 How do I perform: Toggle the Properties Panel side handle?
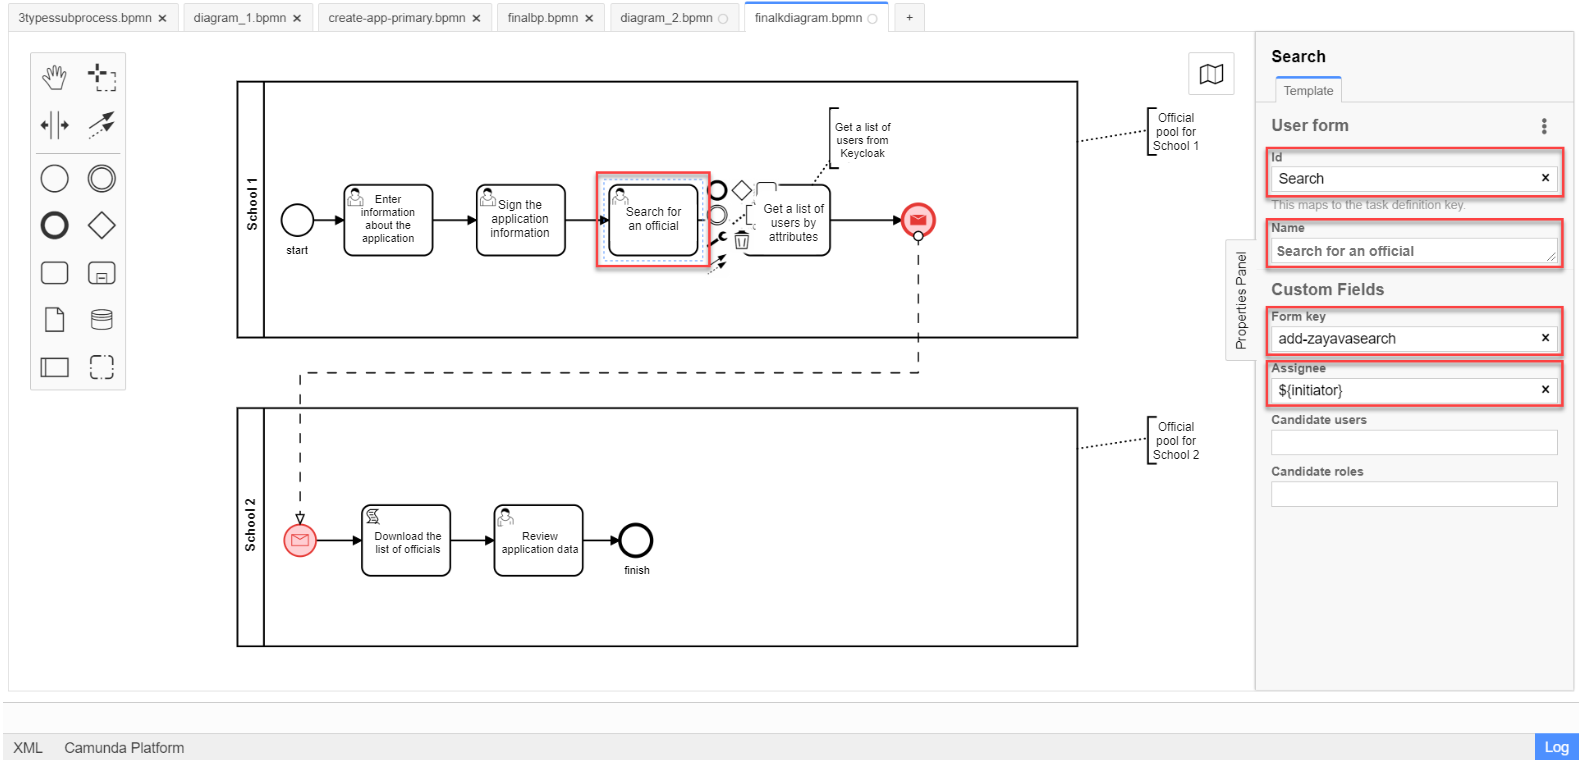(1241, 300)
